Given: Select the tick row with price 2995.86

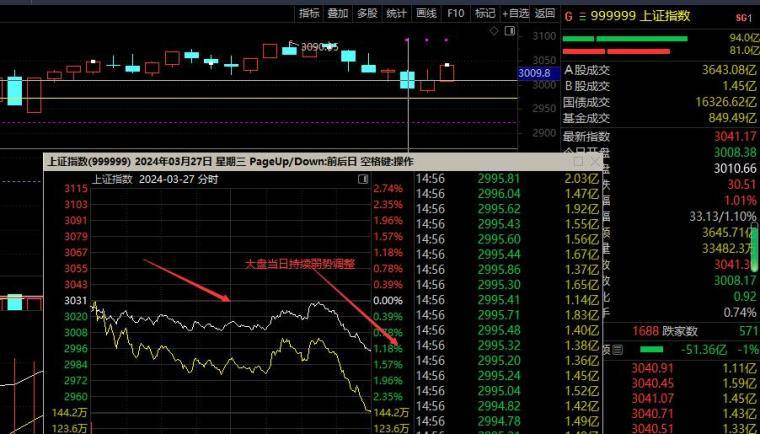Looking at the screenshot, I should coord(508,270).
